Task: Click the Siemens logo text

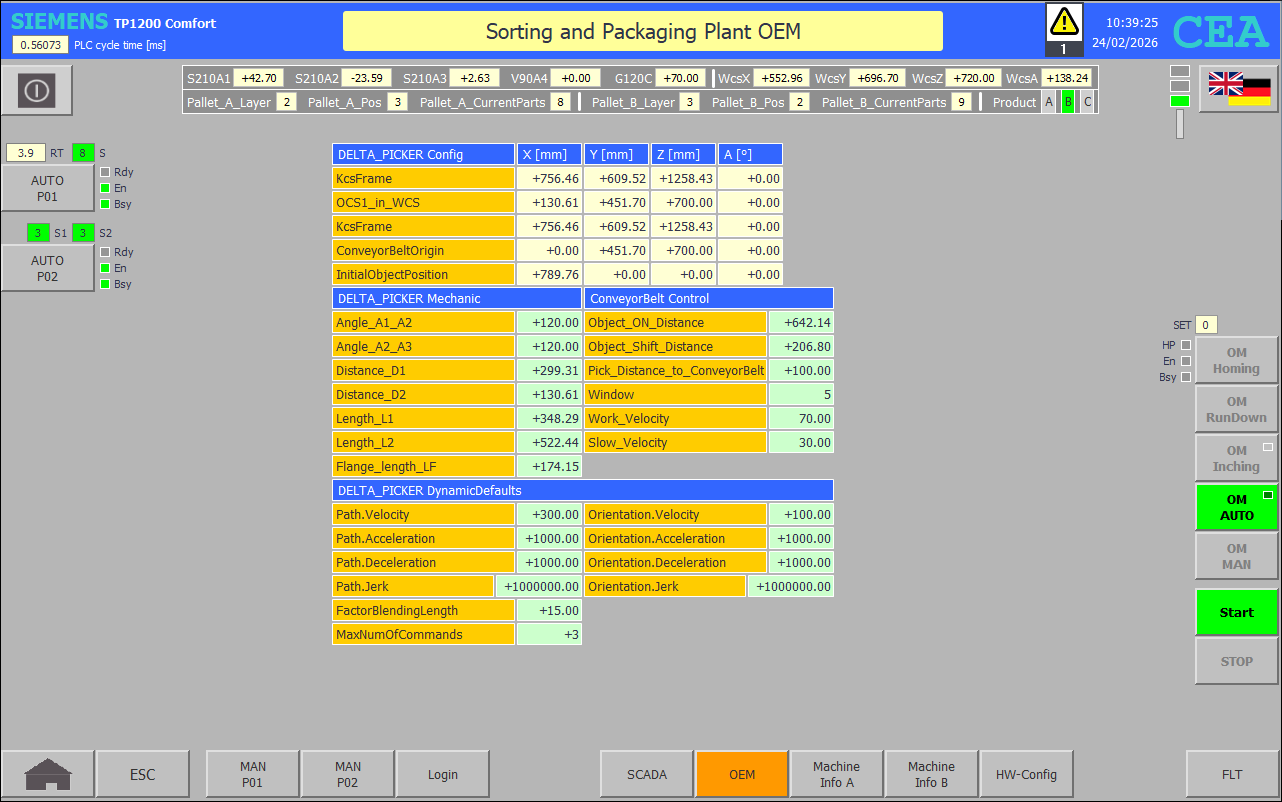Action: [x=59, y=22]
